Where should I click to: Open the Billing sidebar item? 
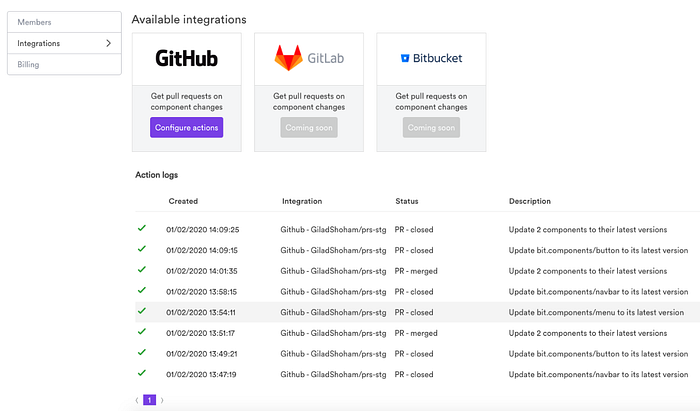pos(64,64)
